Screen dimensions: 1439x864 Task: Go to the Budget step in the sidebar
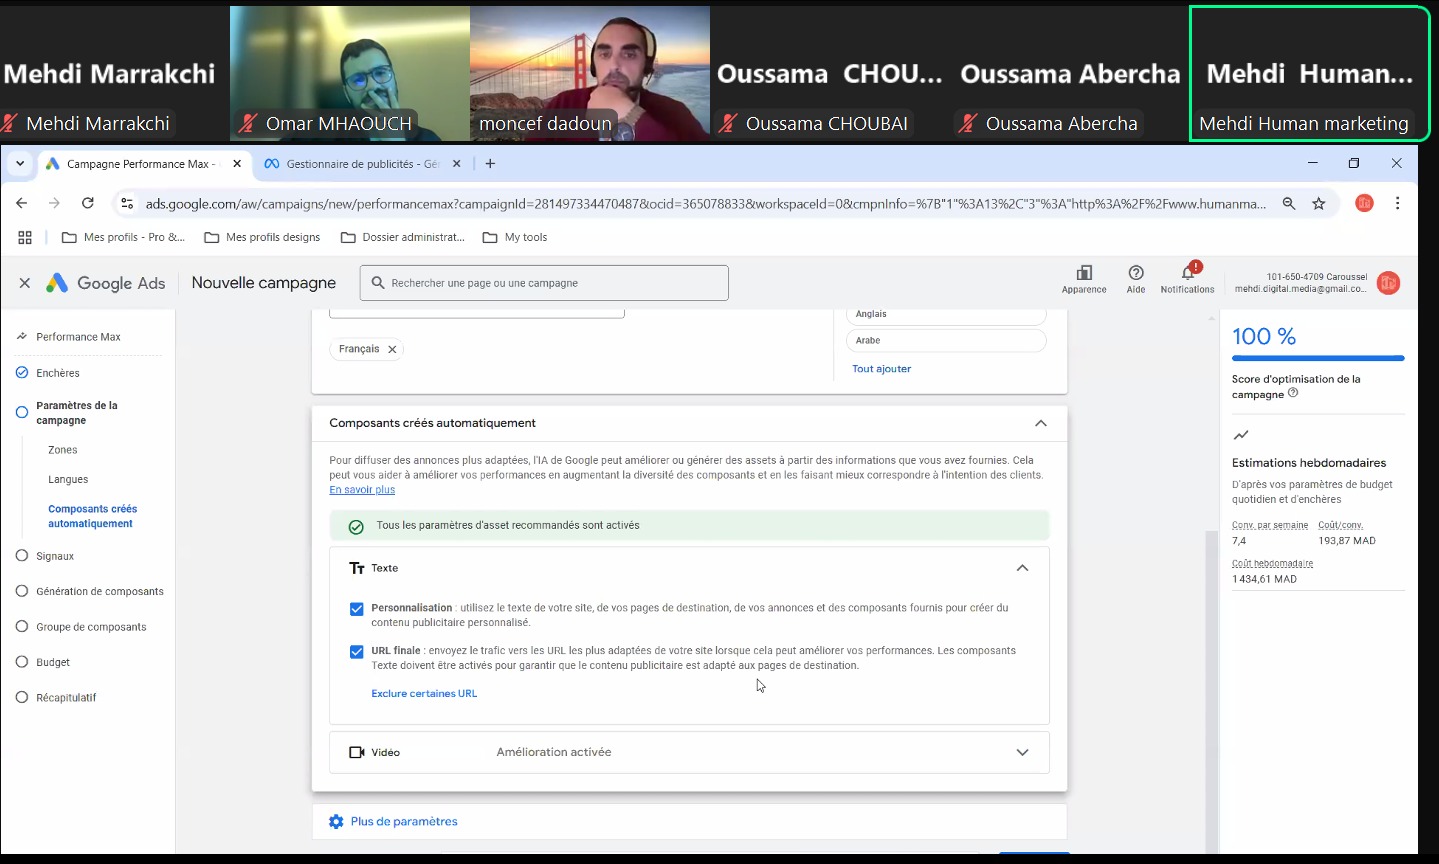53,662
